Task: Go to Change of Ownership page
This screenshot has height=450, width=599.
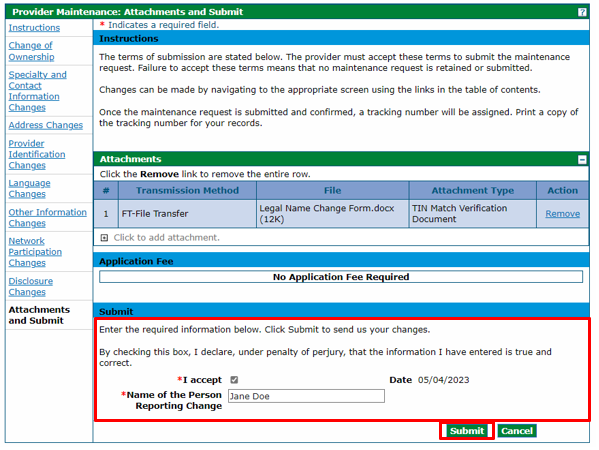Action: (31, 51)
